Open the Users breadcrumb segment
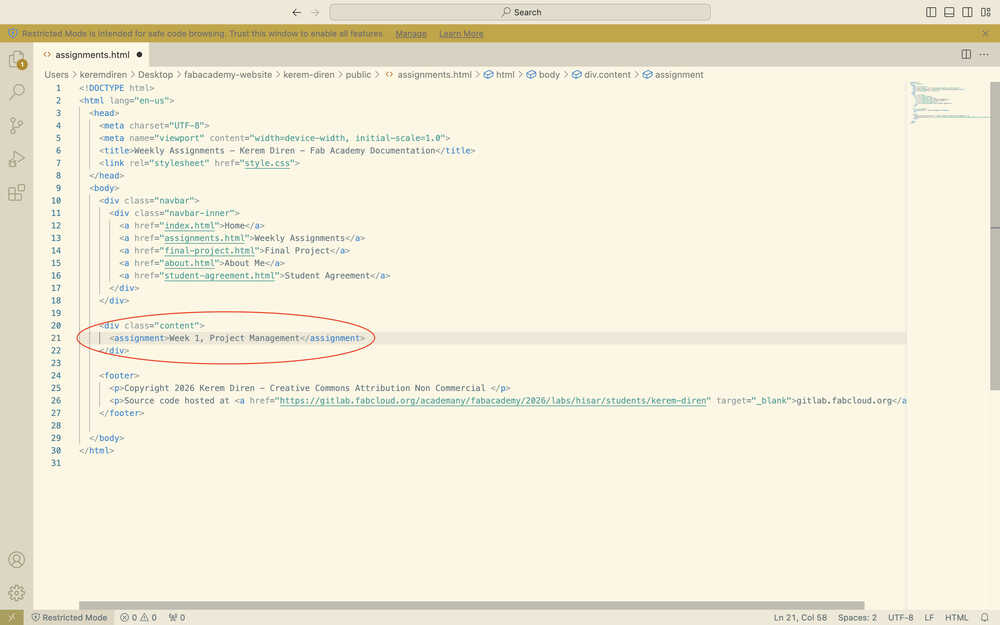 [56, 75]
